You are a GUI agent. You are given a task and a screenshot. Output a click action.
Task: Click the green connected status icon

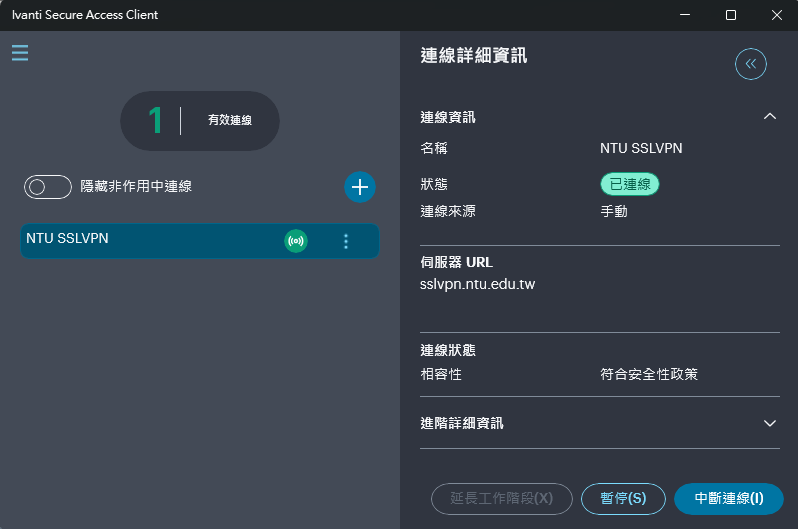point(296,241)
